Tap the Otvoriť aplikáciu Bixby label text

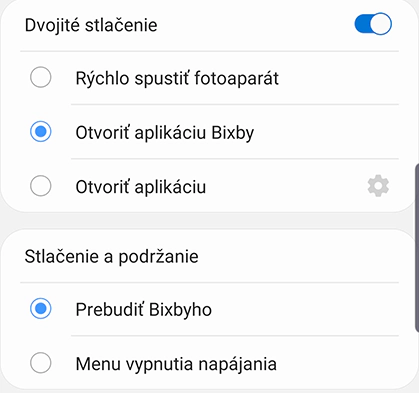165,133
